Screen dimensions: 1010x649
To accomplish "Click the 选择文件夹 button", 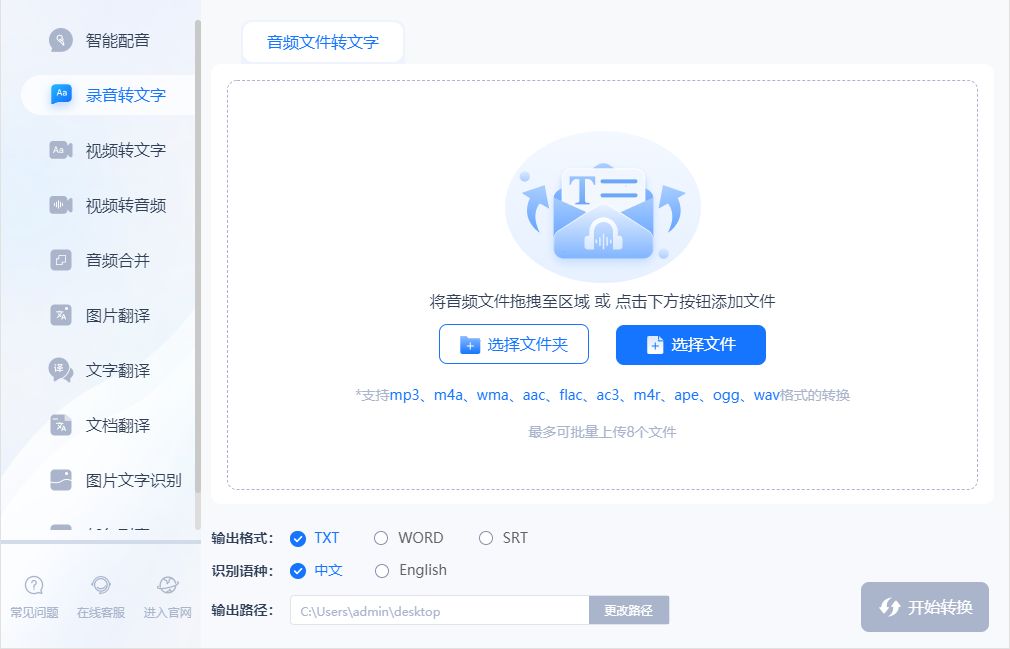I will tap(514, 344).
